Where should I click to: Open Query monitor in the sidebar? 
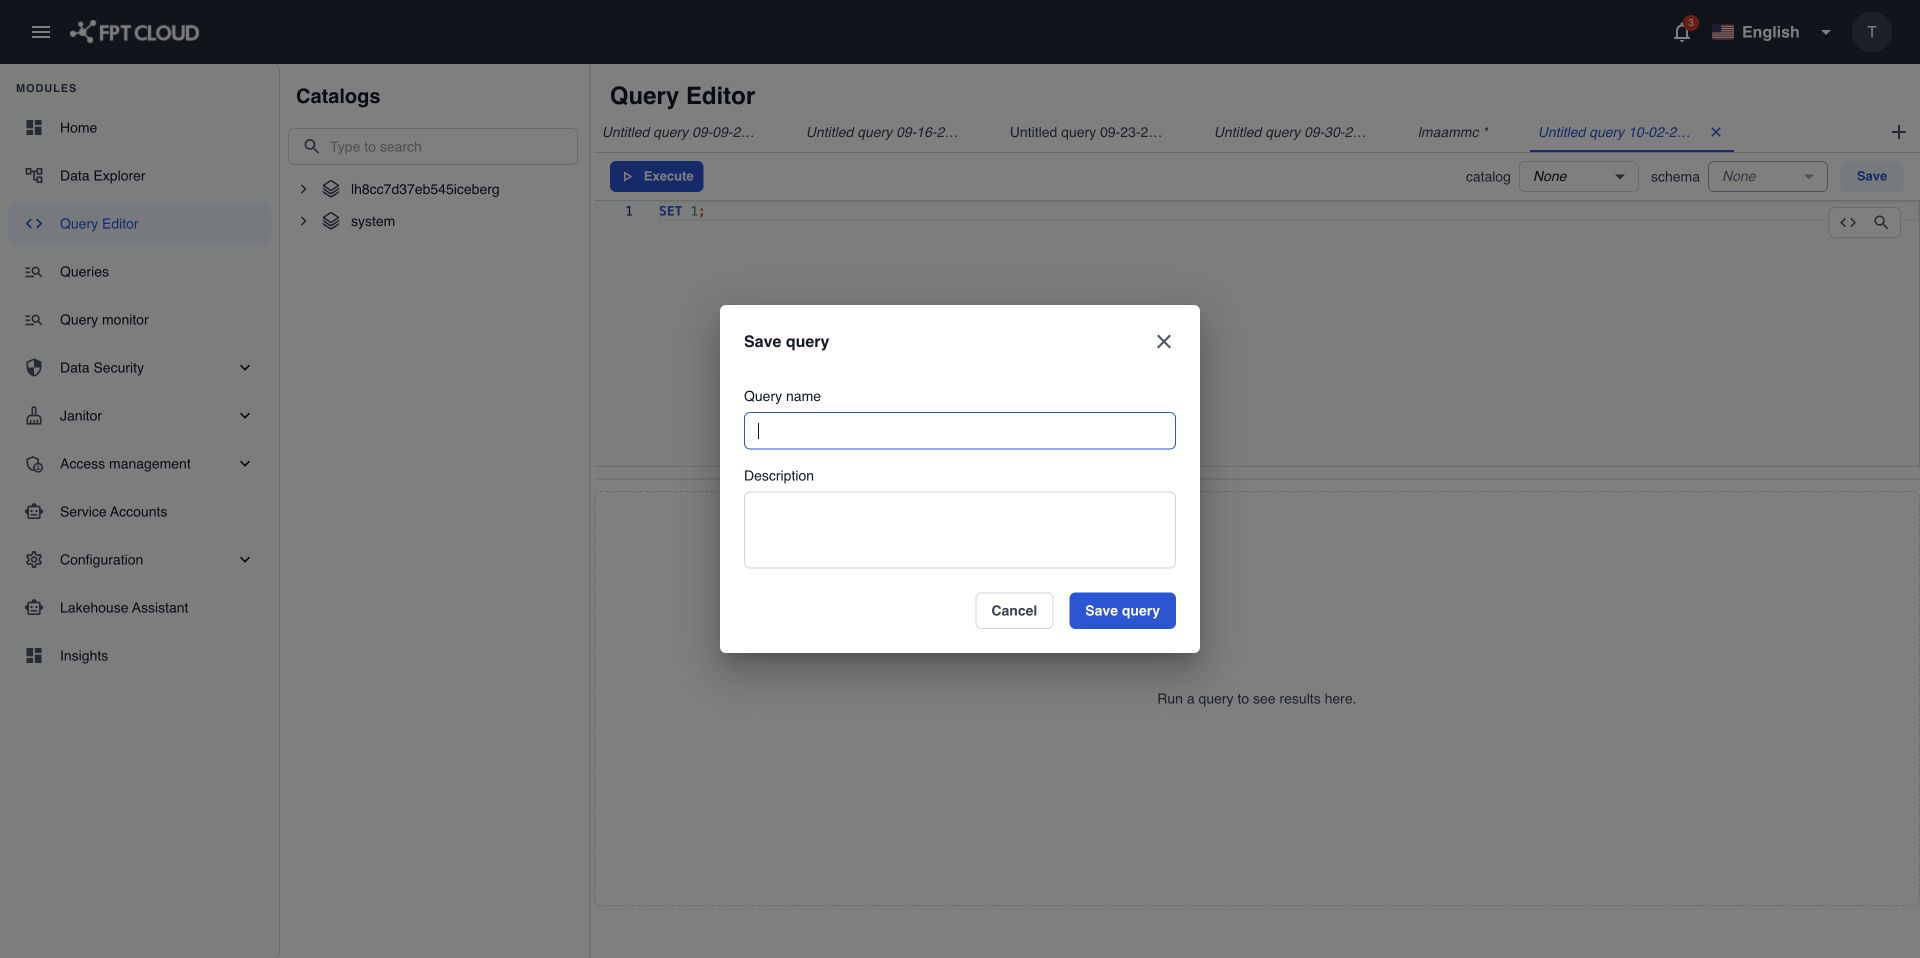(140, 320)
